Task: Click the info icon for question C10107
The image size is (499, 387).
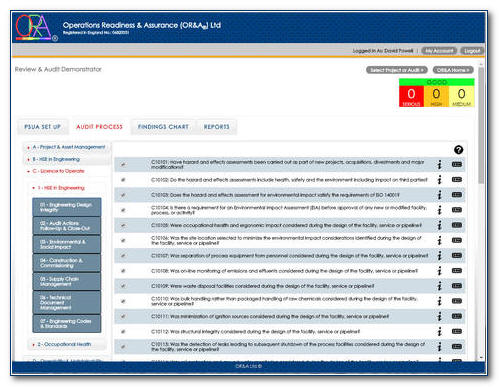Action: tap(439, 256)
